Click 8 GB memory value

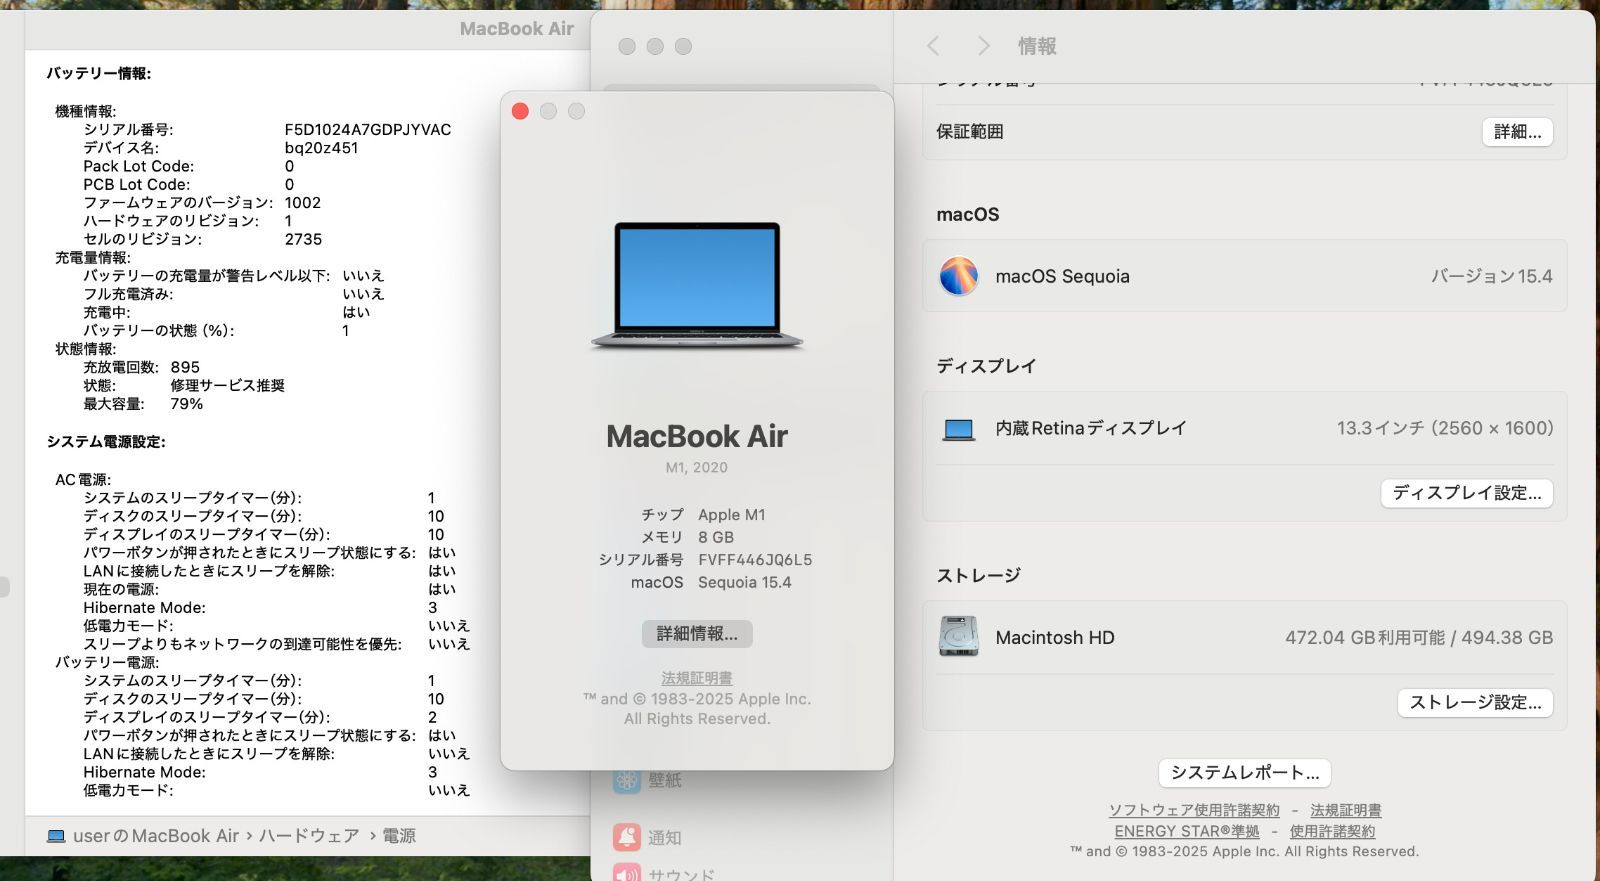point(716,537)
